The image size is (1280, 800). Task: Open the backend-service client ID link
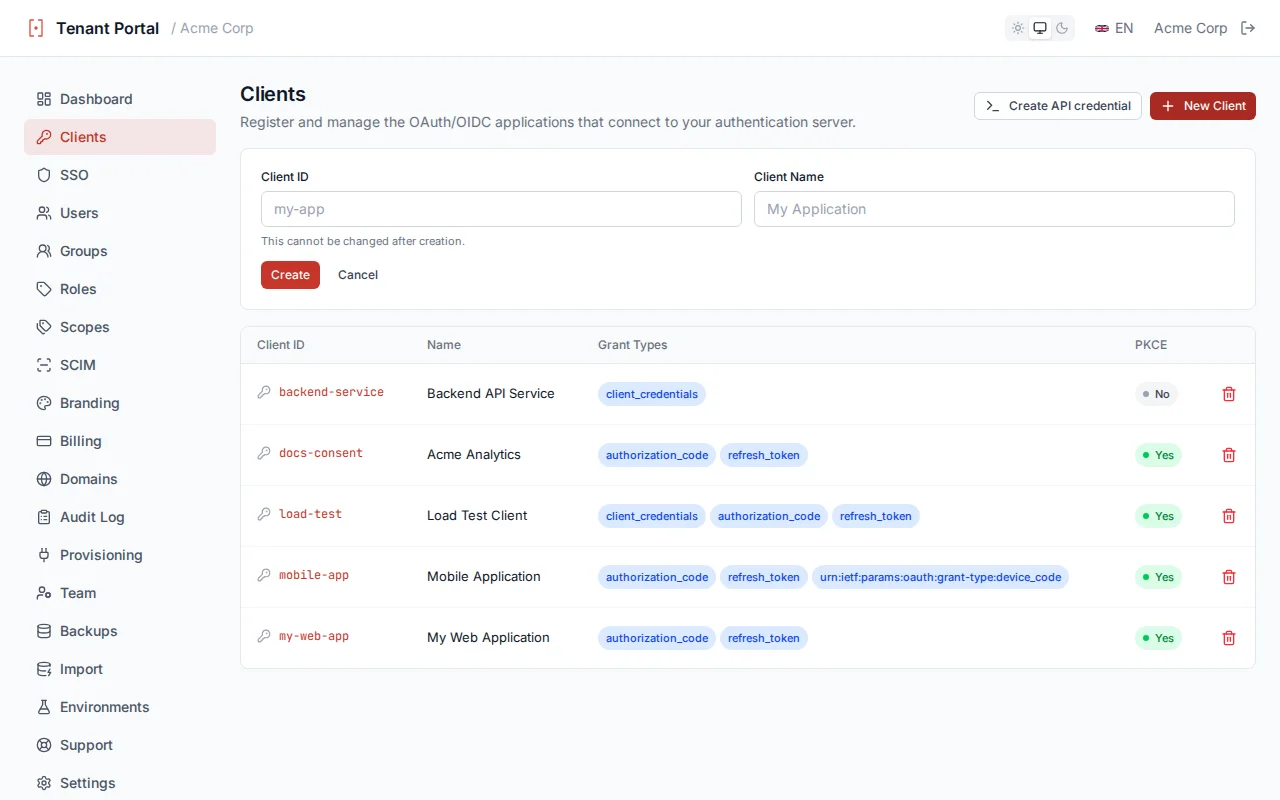331,392
